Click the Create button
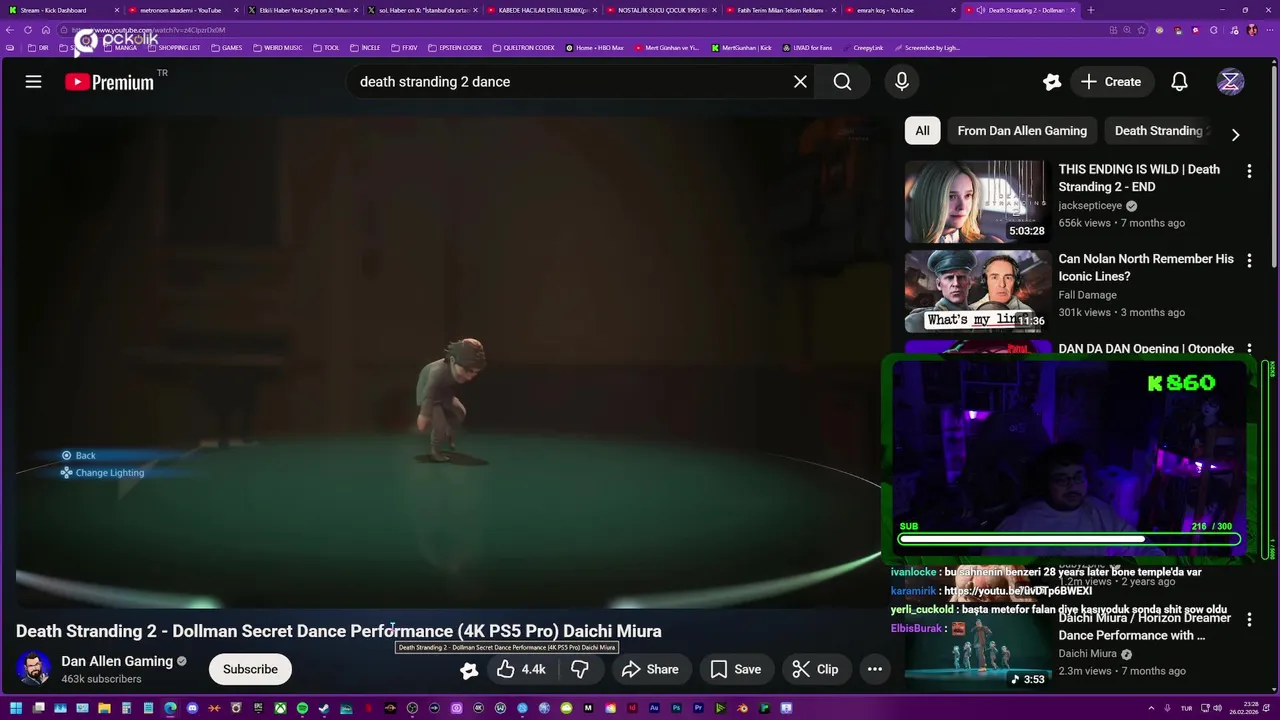Screen dimensions: 1280x720 coord(1111,82)
